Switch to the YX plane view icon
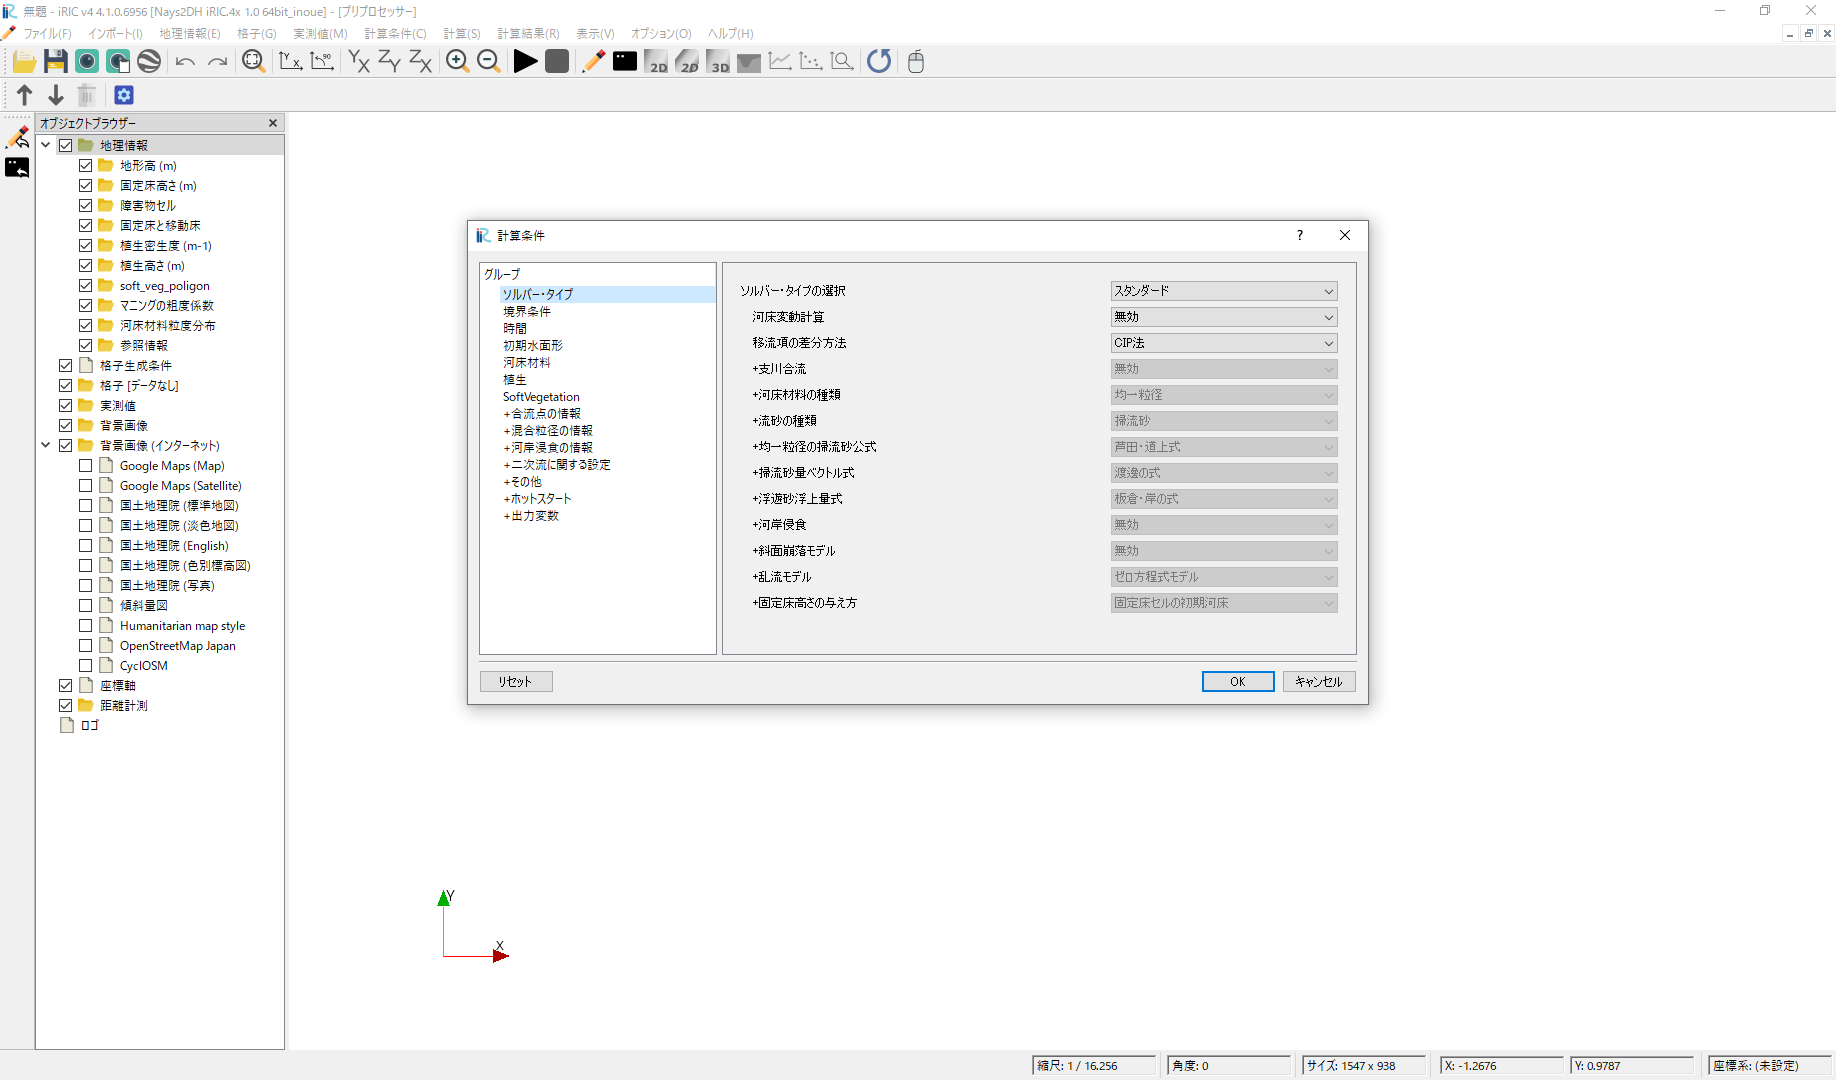1836x1080 pixels. pyautogui.click(x=358, y=62)
